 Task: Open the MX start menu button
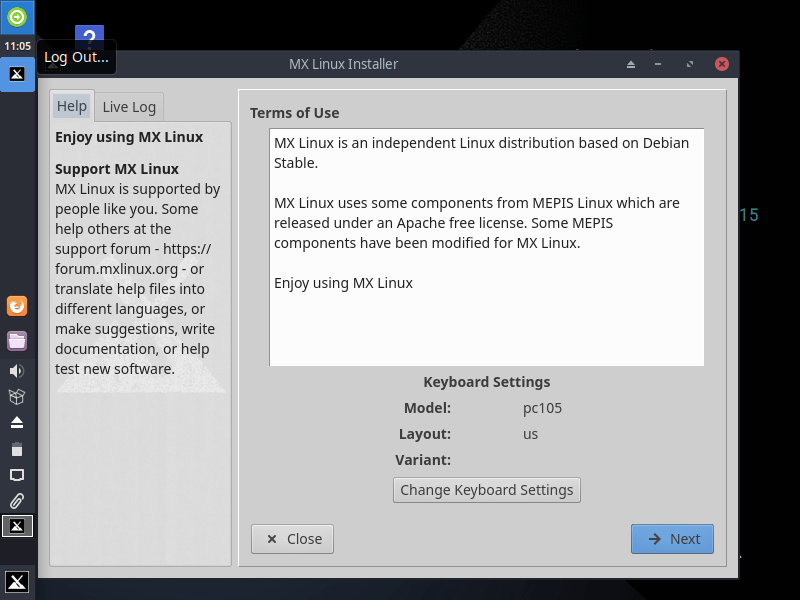pyautogui.click(x=17, y=582)
